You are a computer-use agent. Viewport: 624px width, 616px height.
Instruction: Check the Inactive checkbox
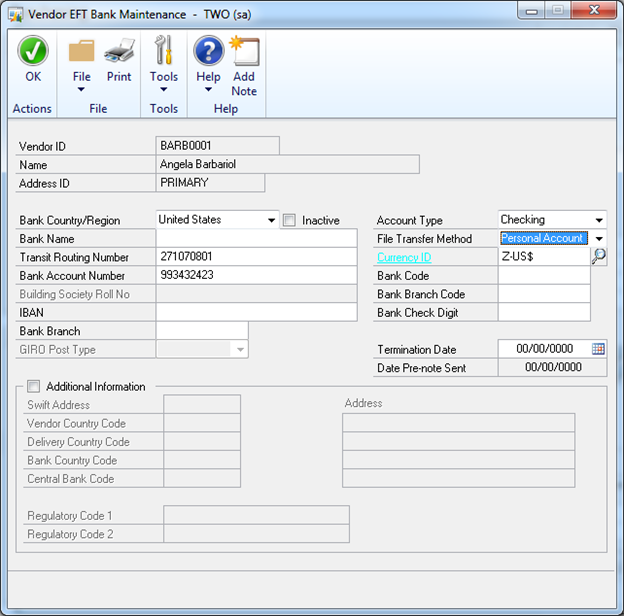(x=290, y=221)
